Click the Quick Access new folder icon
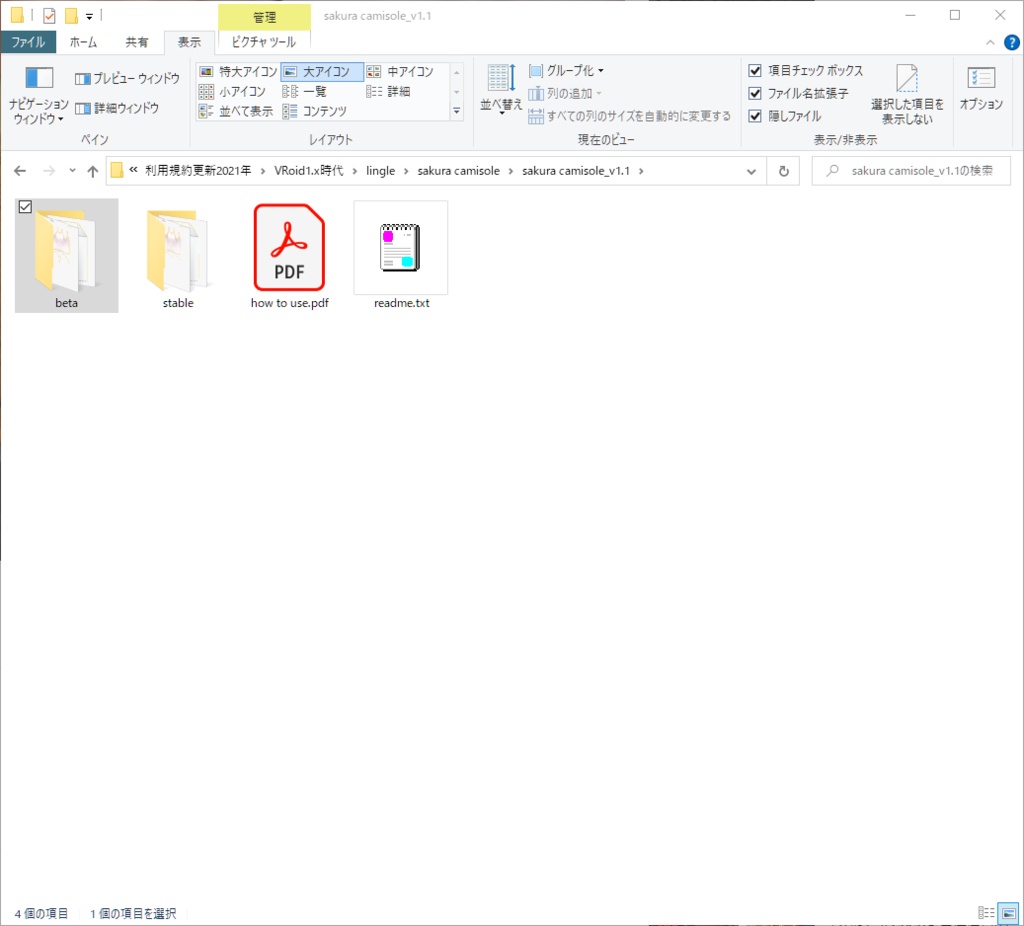Viewport: 1024px width, 926px height. tap(71, 16)
